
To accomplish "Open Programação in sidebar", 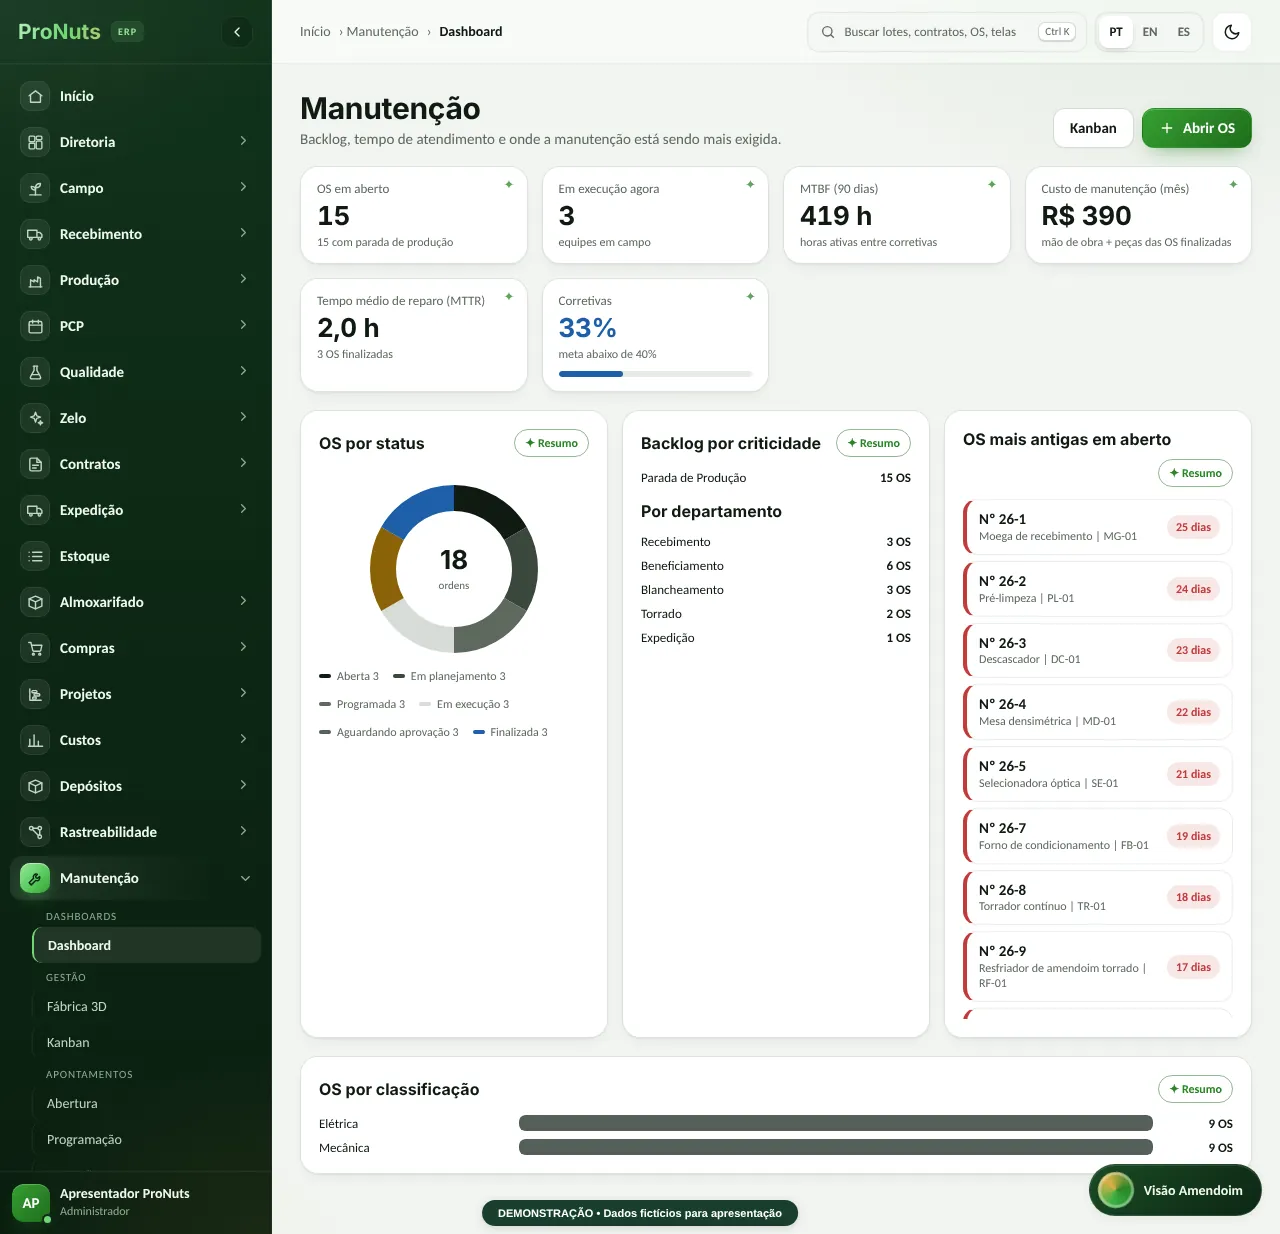I will click(147, 1139).
